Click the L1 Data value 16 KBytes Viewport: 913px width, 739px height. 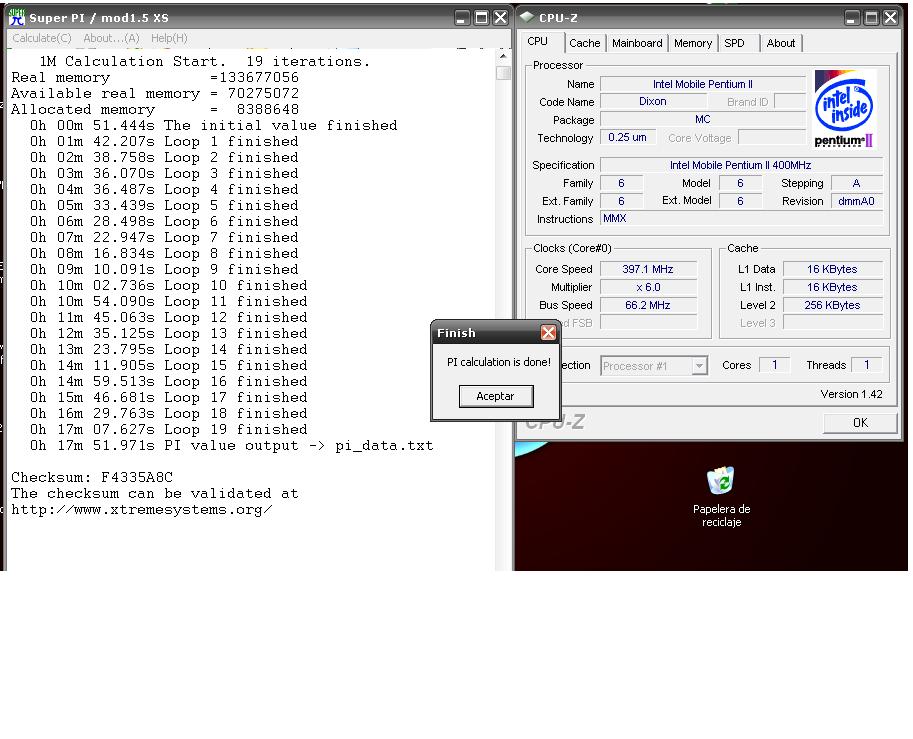(x=832, y=269)
